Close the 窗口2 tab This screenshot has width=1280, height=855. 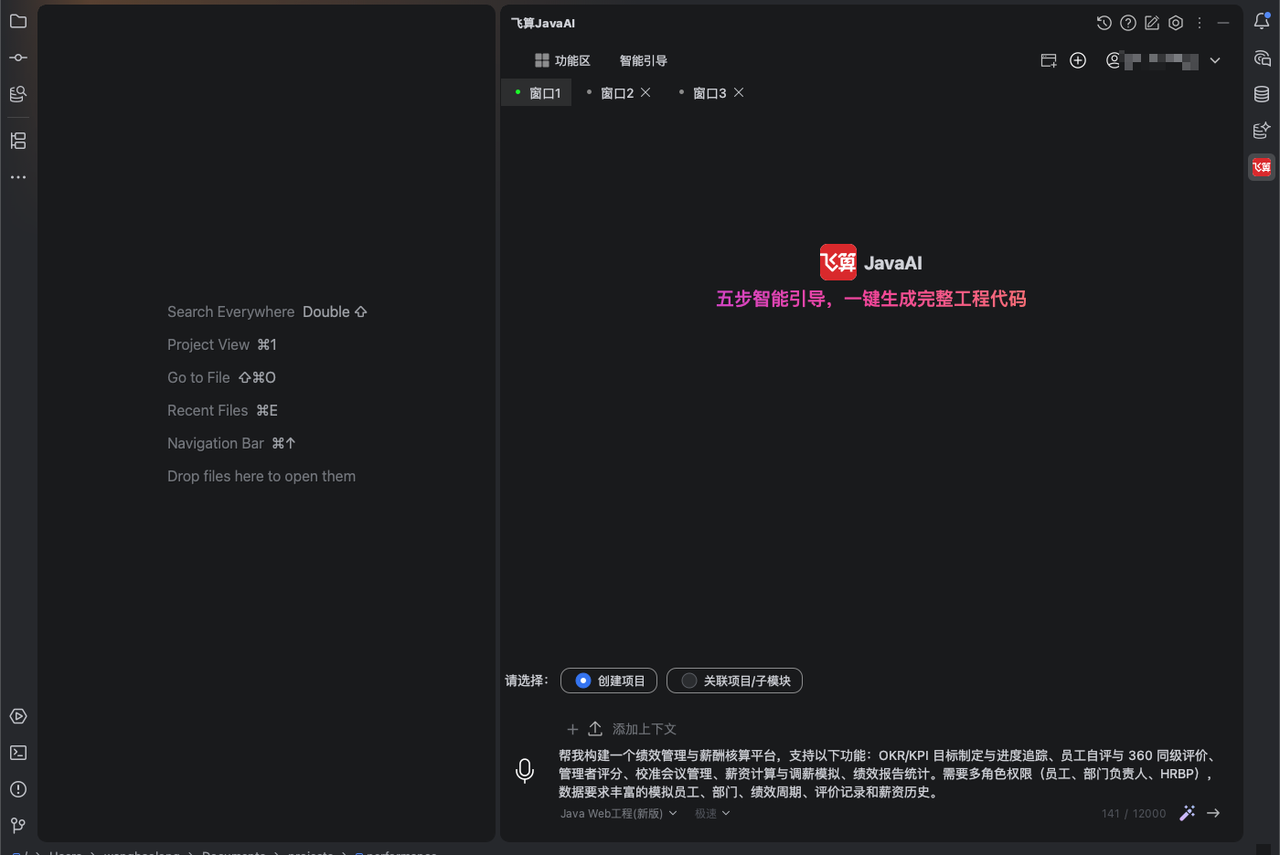tap(646, 92)
